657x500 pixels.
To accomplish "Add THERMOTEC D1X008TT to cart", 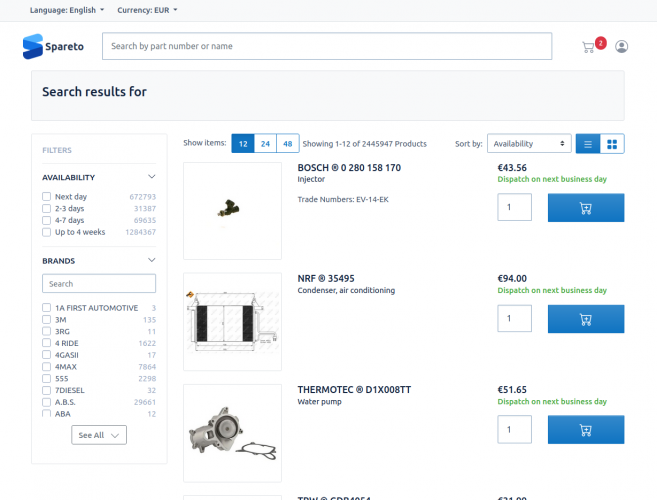I will (x=586, y=430).
